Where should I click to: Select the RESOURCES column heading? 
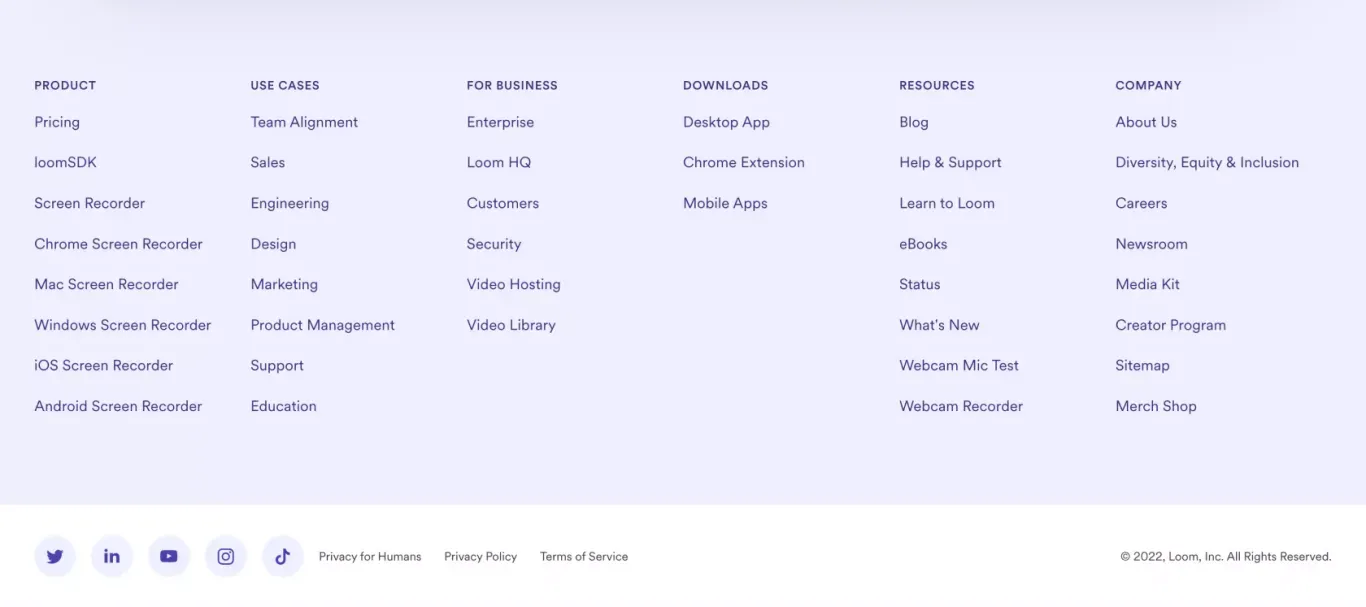937,85
